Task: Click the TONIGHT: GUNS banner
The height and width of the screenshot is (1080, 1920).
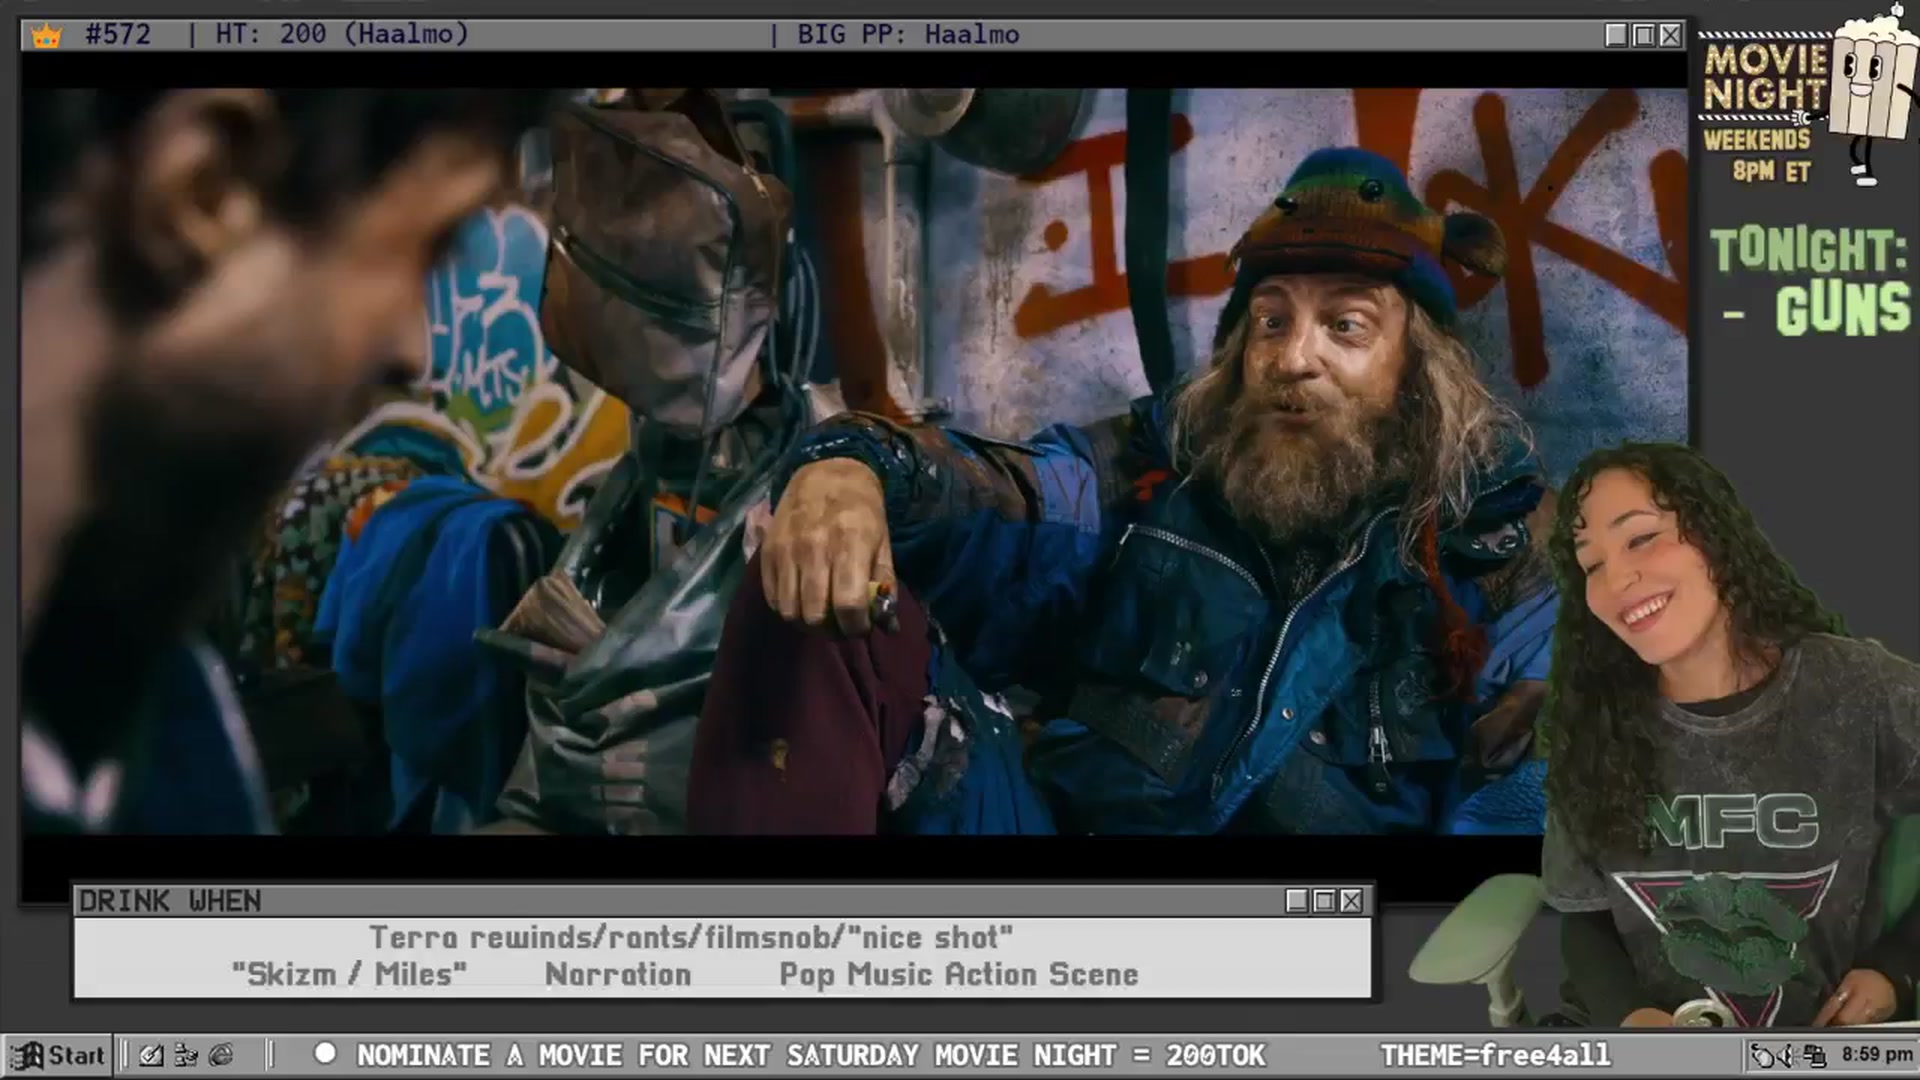Action: click(1810, 280)
